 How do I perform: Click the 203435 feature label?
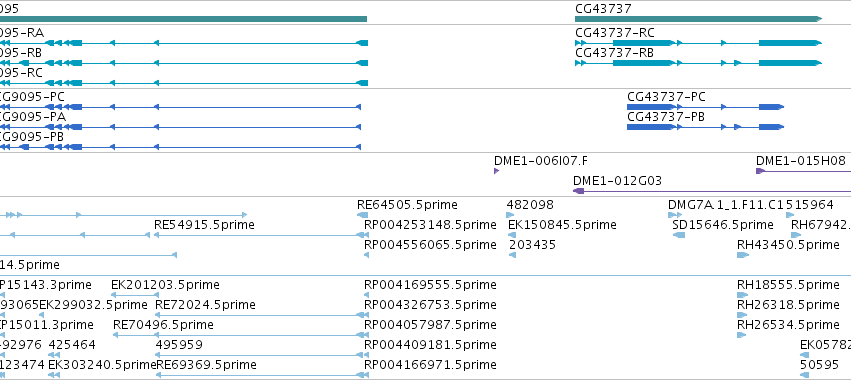click(x=532, y=245)
